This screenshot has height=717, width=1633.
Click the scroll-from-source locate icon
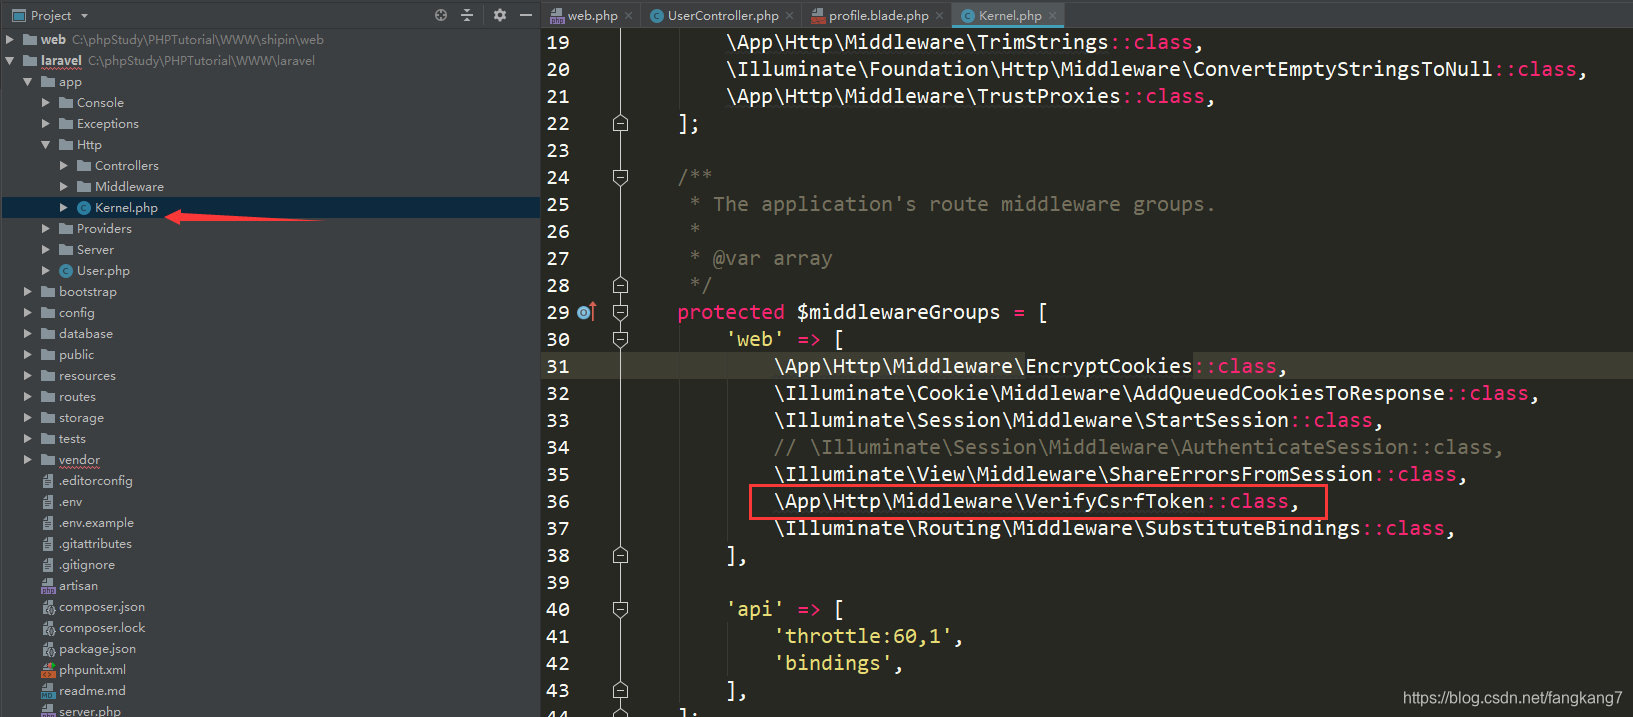[x=441, y=15]
